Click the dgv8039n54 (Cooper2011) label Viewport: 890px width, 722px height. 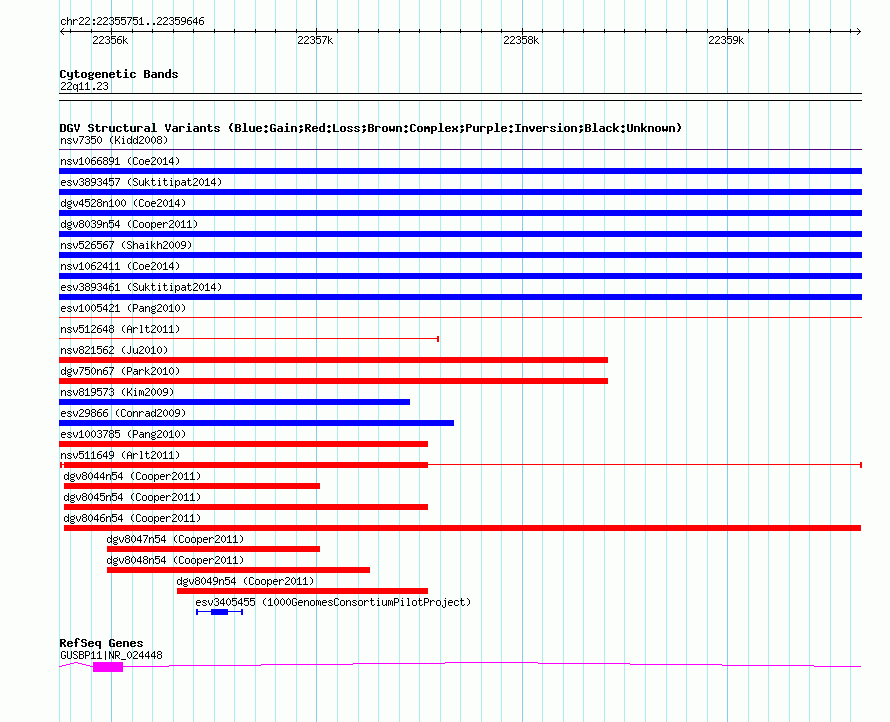(129, 224)
